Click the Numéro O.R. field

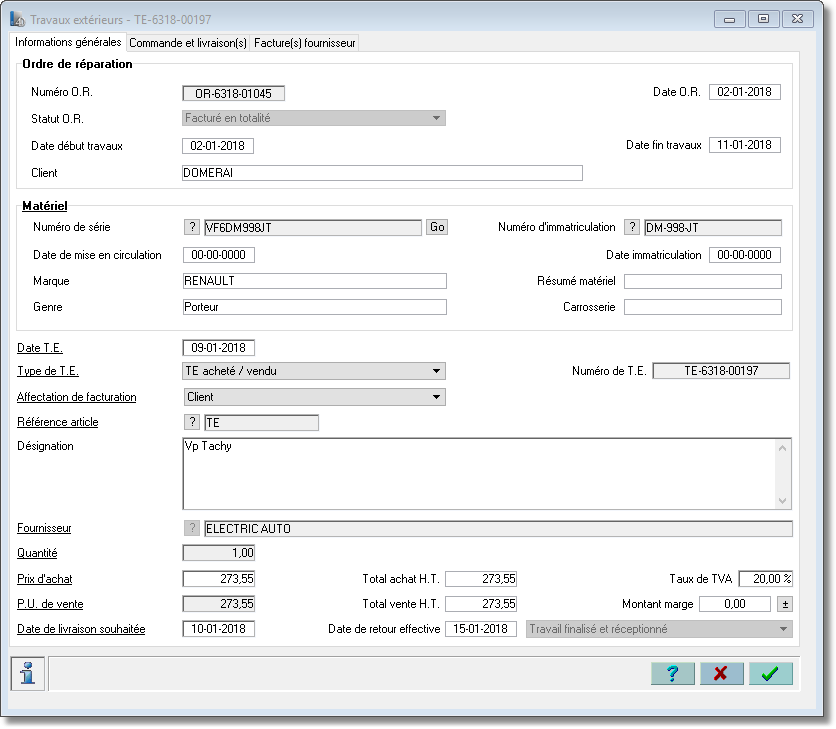tap(234, 93)
